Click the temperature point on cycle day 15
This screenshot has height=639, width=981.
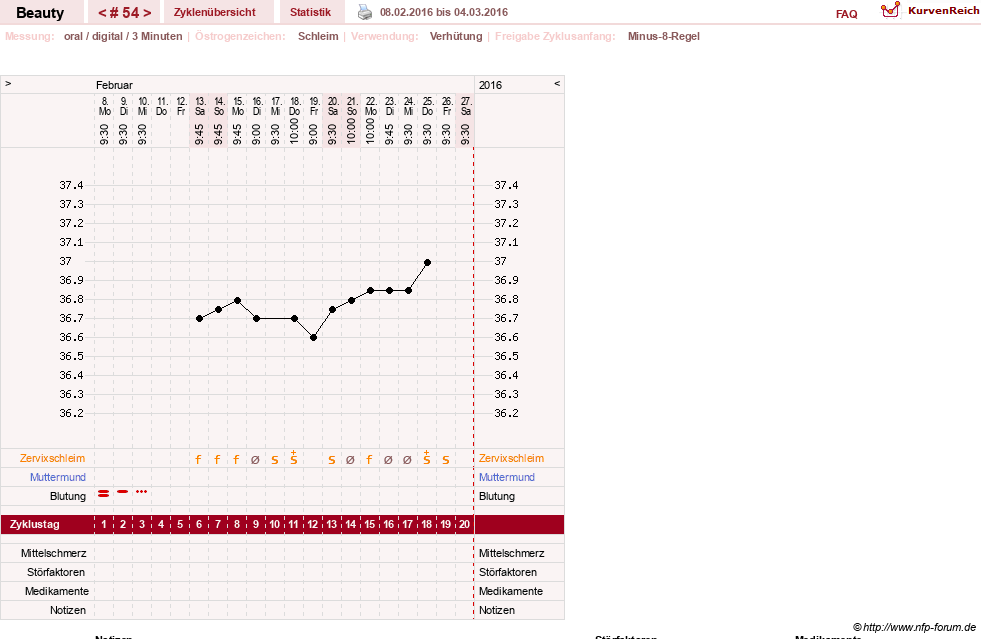[x=370, y=290]
